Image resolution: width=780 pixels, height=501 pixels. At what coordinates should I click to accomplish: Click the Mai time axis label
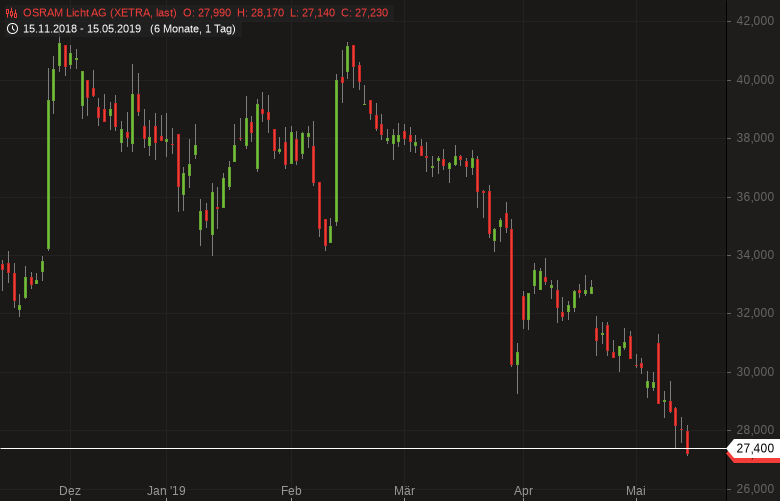pos(636,491)
